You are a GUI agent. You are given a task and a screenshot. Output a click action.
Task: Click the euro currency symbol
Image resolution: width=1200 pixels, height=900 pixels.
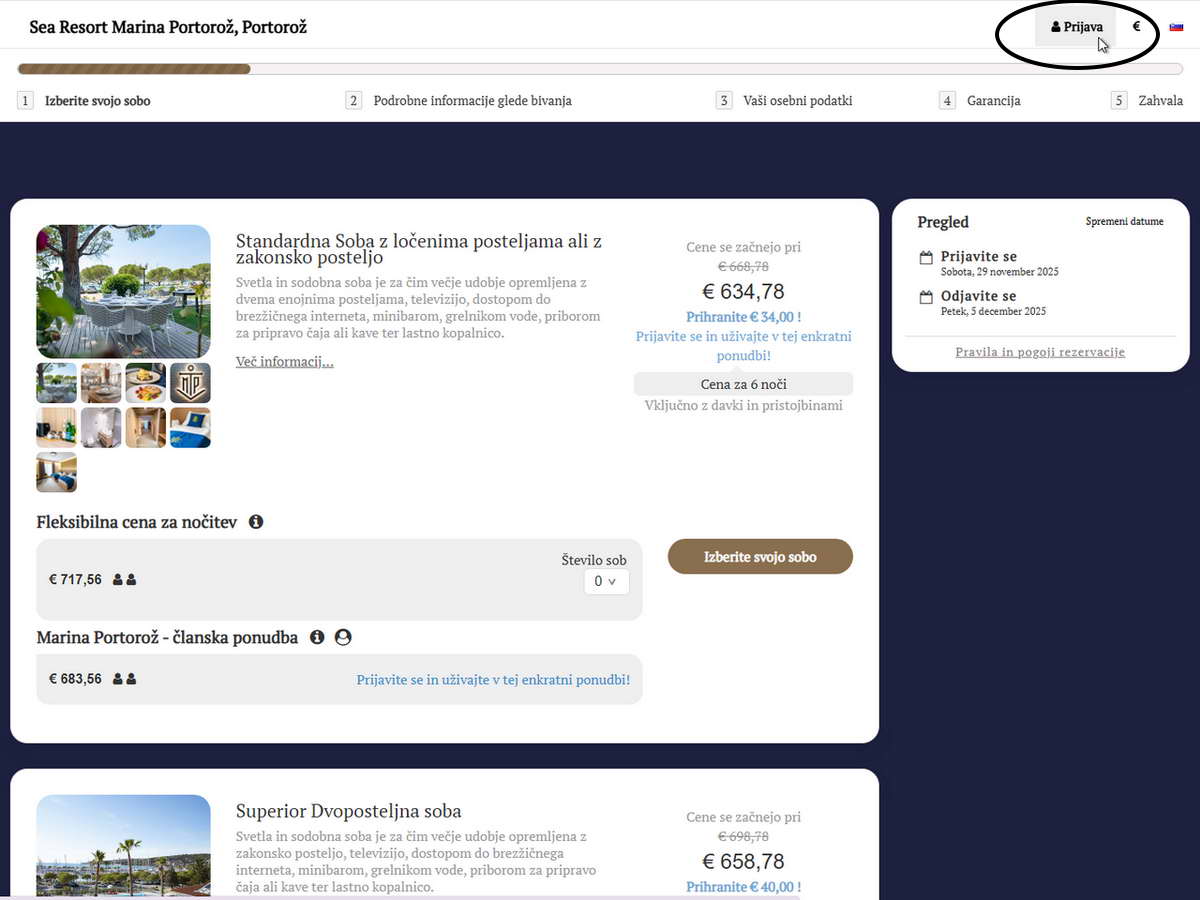1136,27
